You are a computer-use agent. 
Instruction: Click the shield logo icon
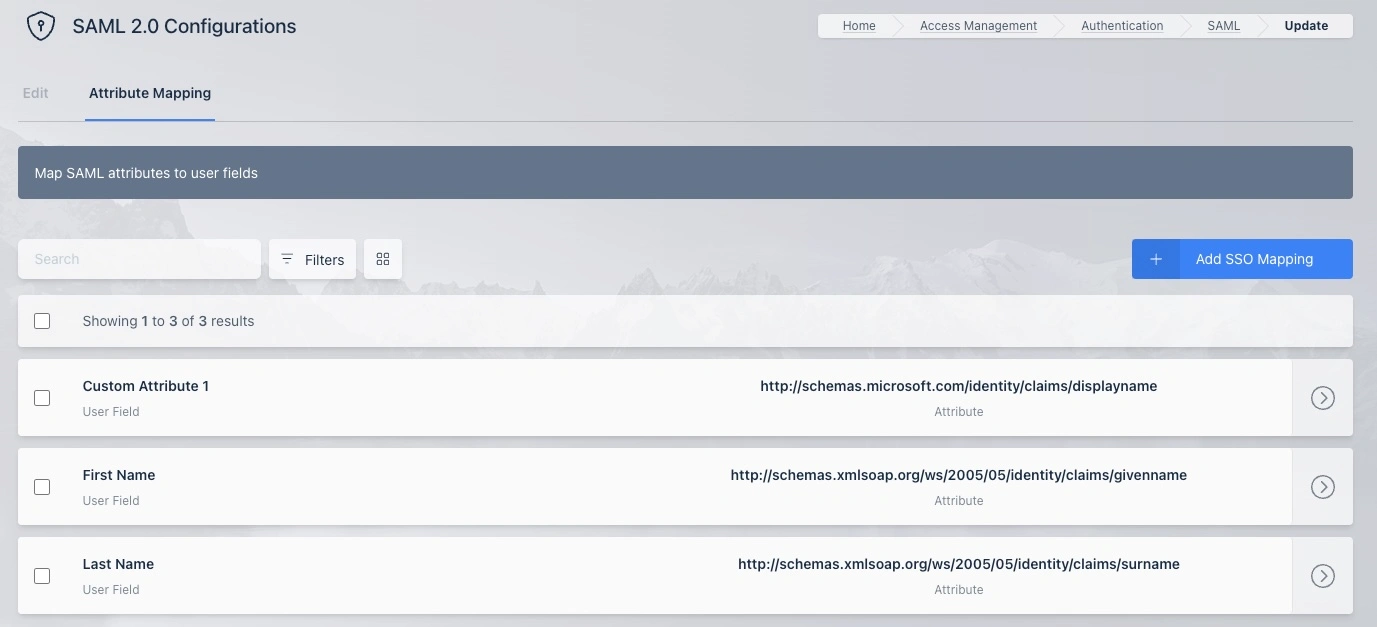tap(40, 25)
